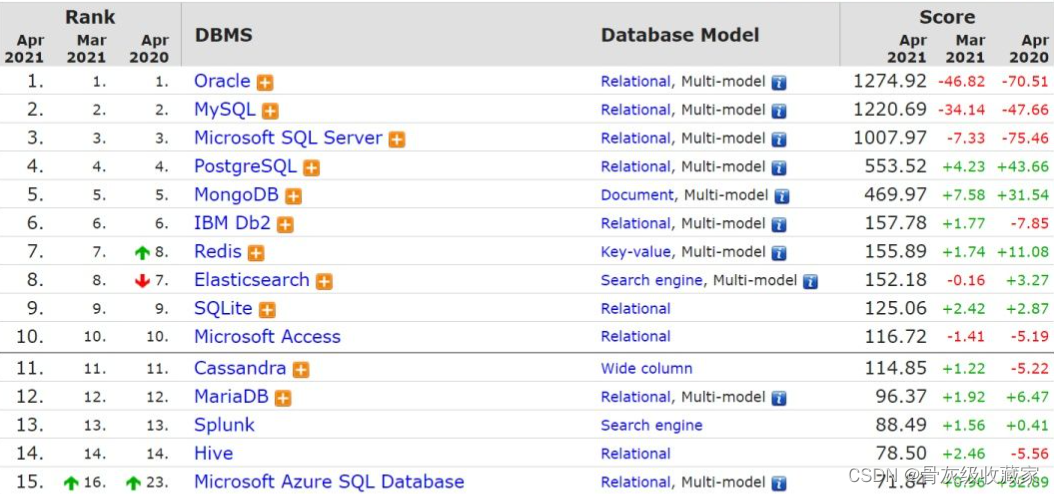
Task: Open the MySQL DBMS link
Action: 225,110
